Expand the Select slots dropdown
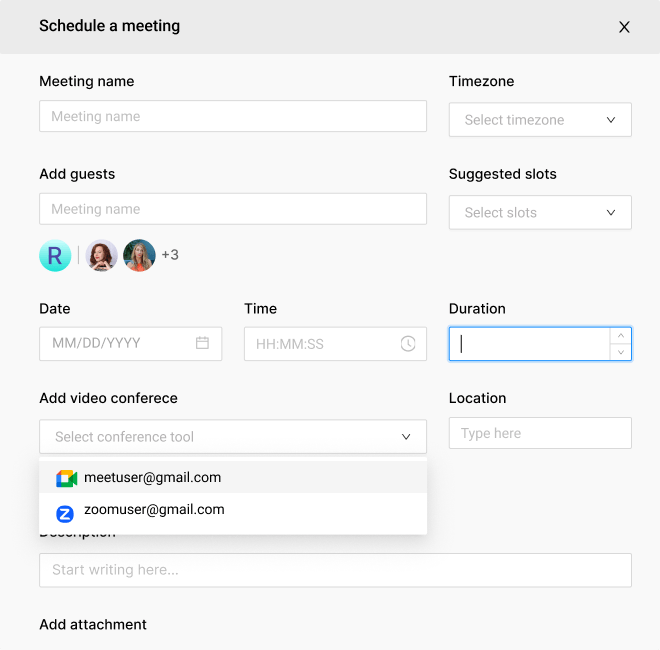Screen dimensions: 660x650 540,212
